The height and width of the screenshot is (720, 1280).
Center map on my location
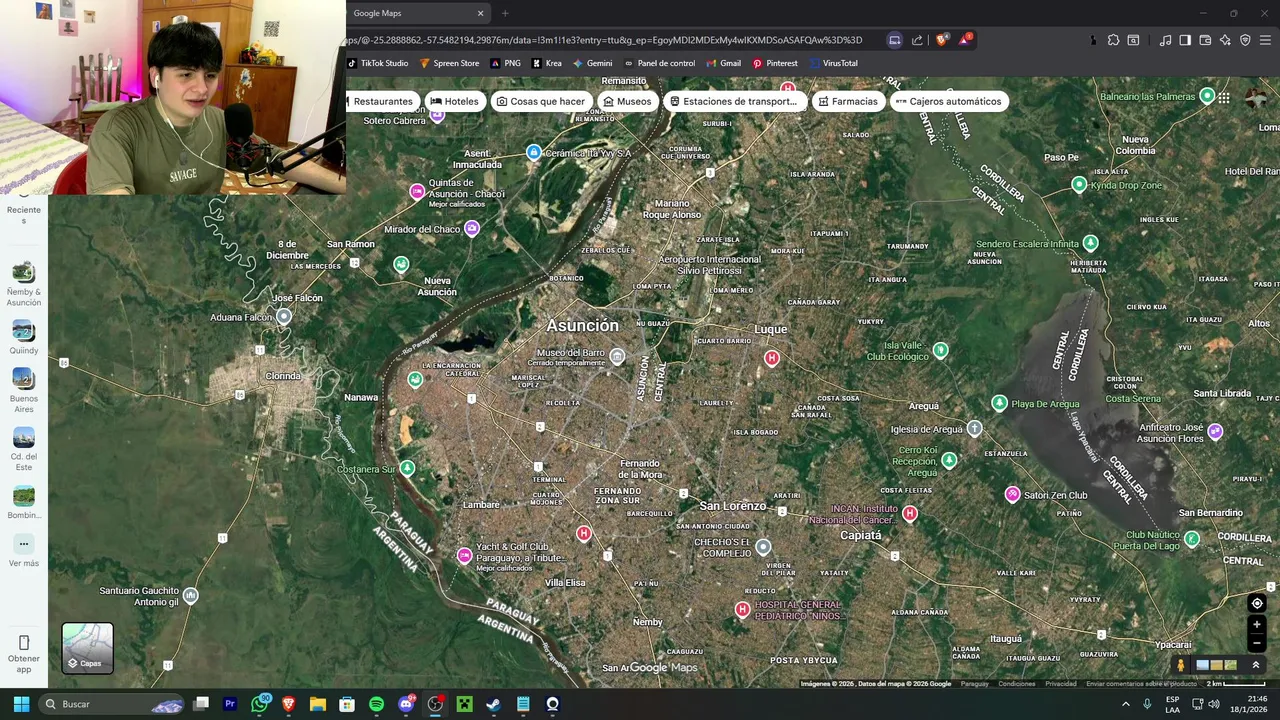[1257, 603]
